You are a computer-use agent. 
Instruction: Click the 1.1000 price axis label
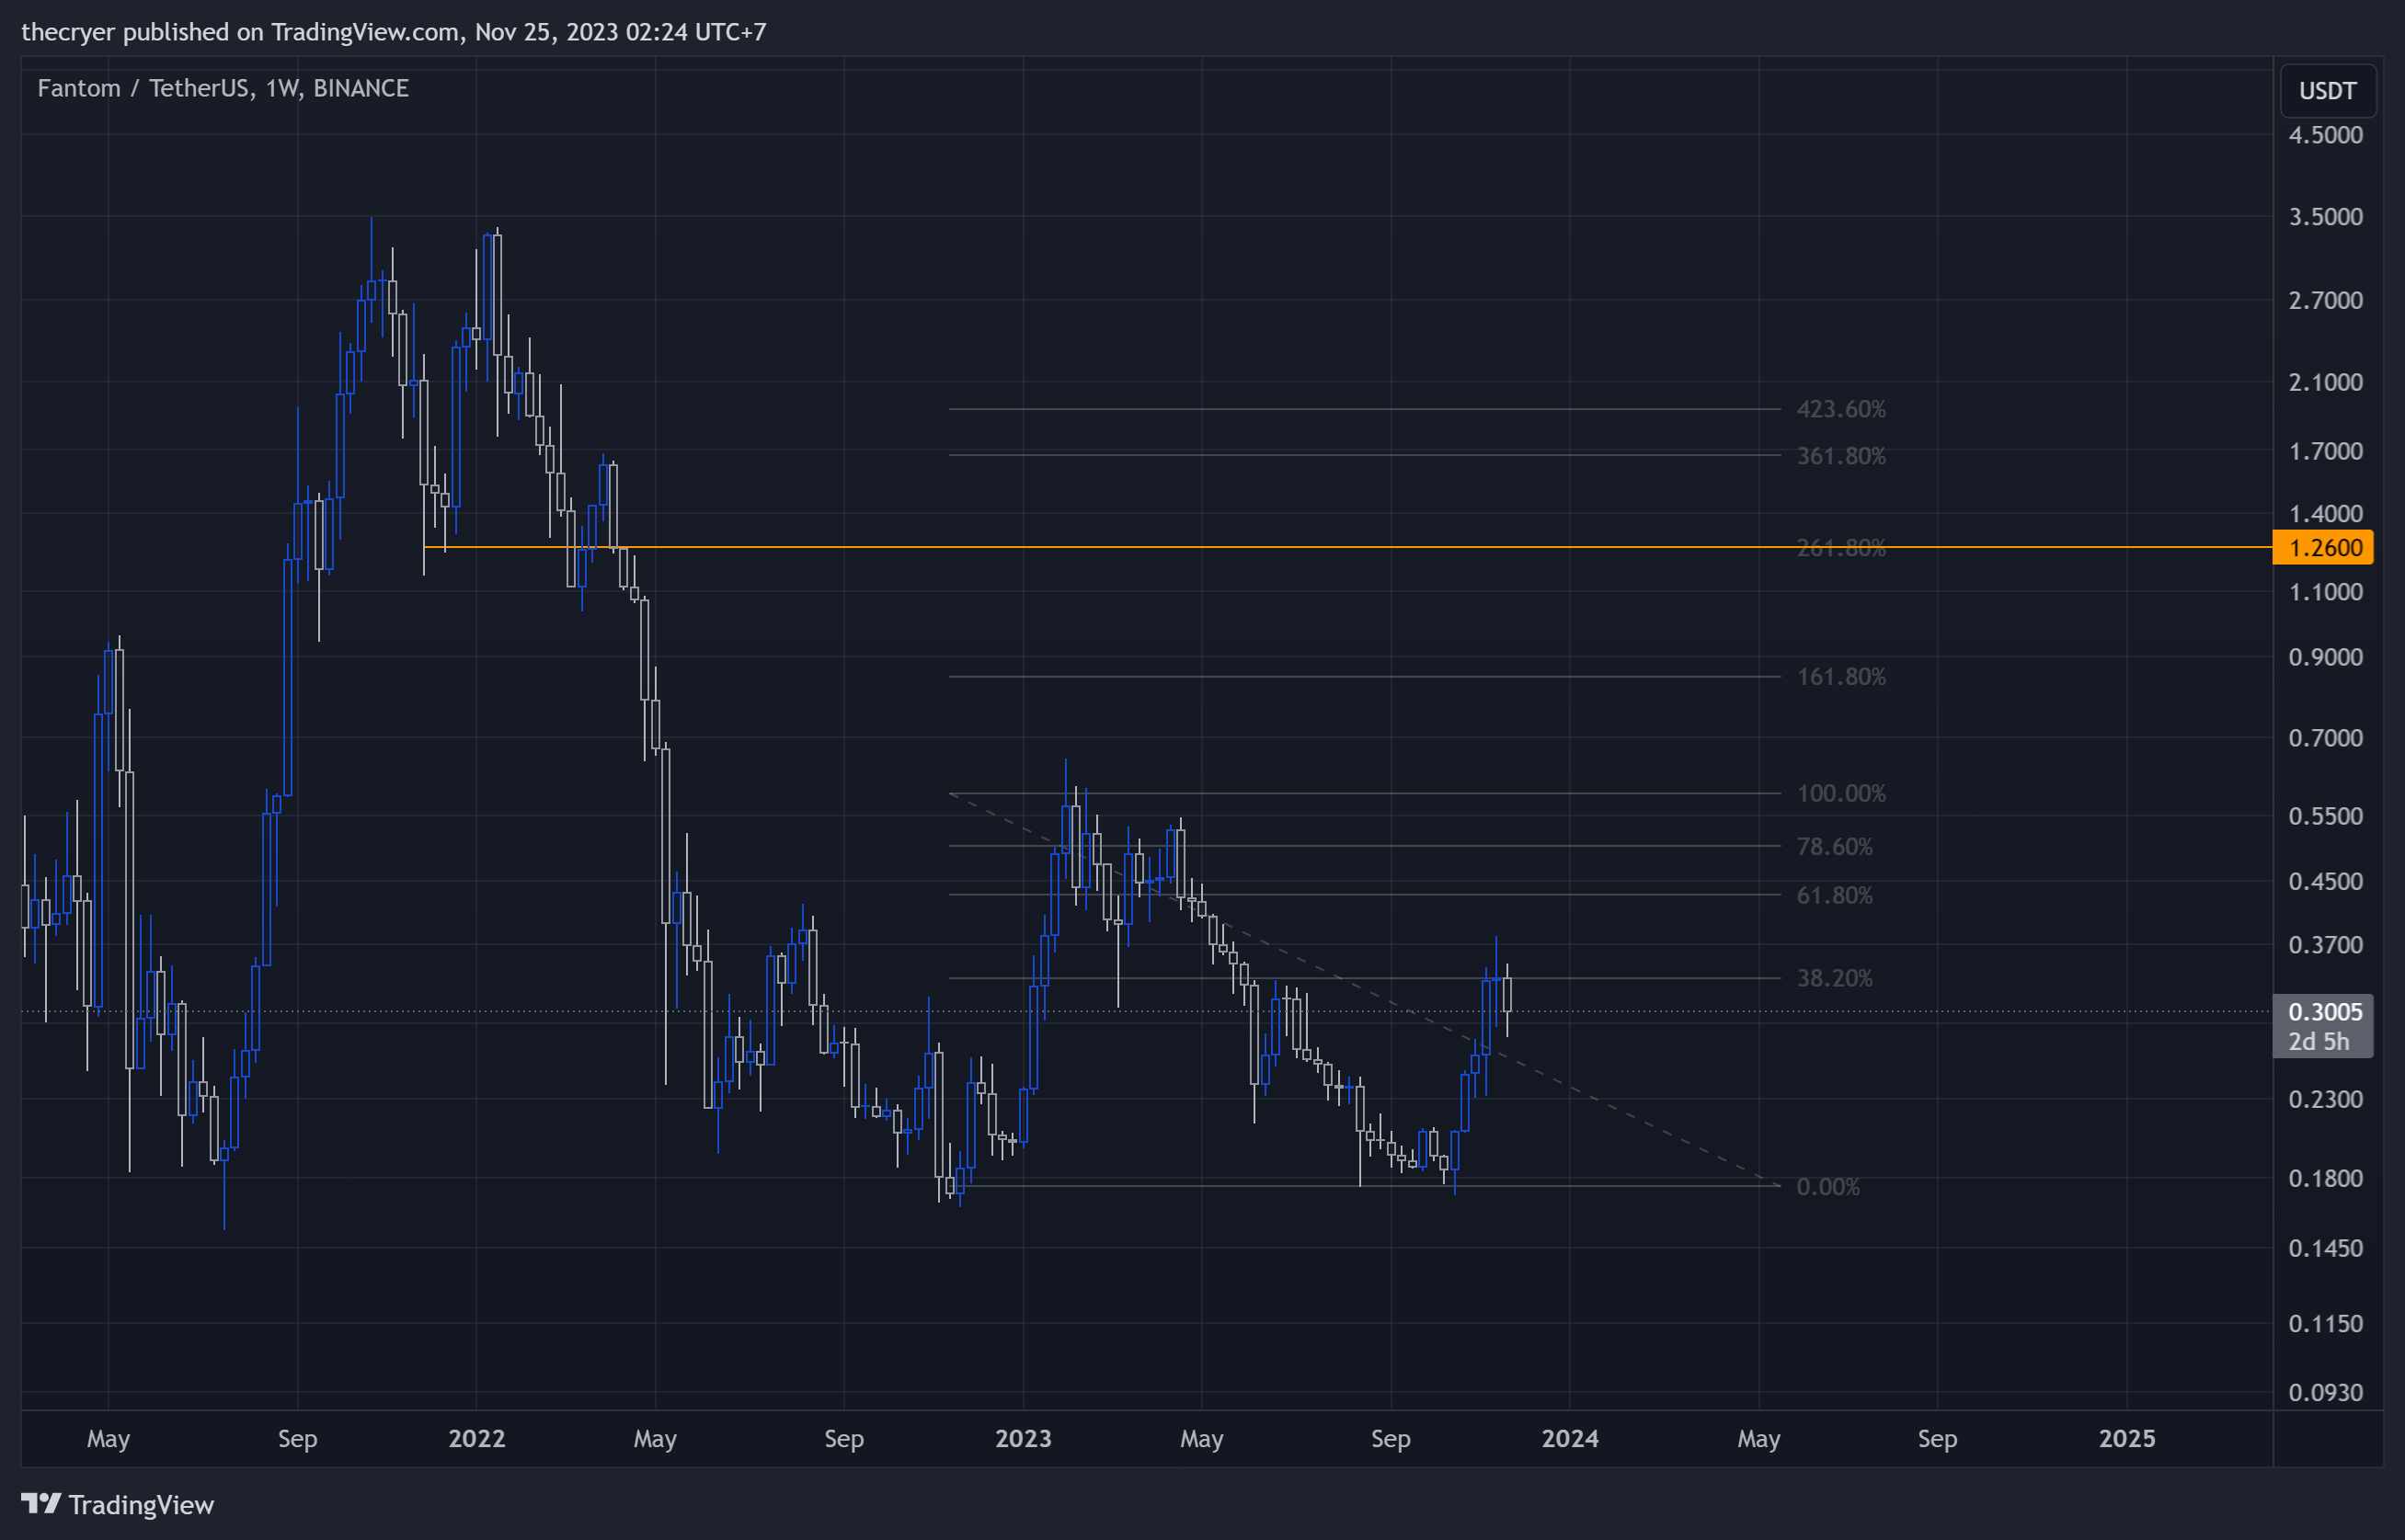click(2326, 593)
